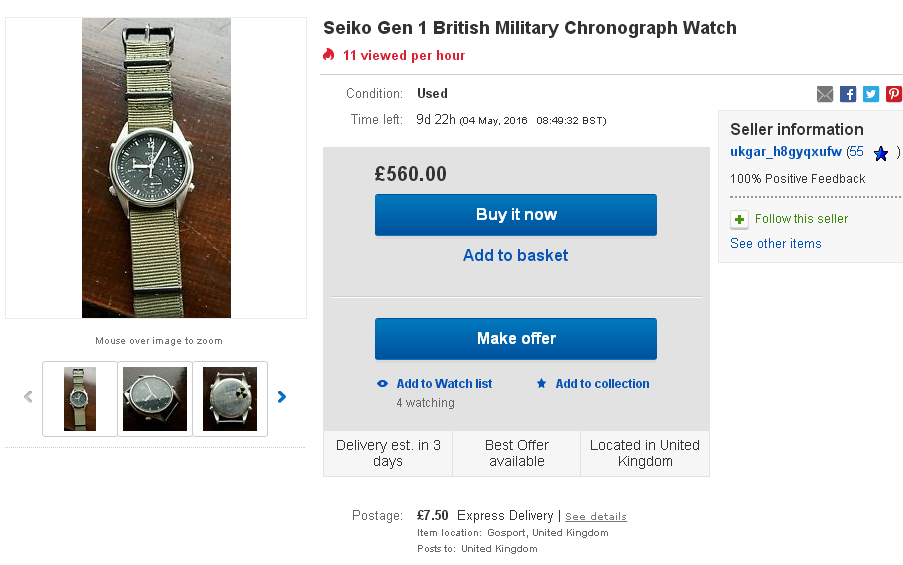Open seller ukgar_h8gyqxufw profile
Screen dimensions: 903x565
[x=786, y=152]
